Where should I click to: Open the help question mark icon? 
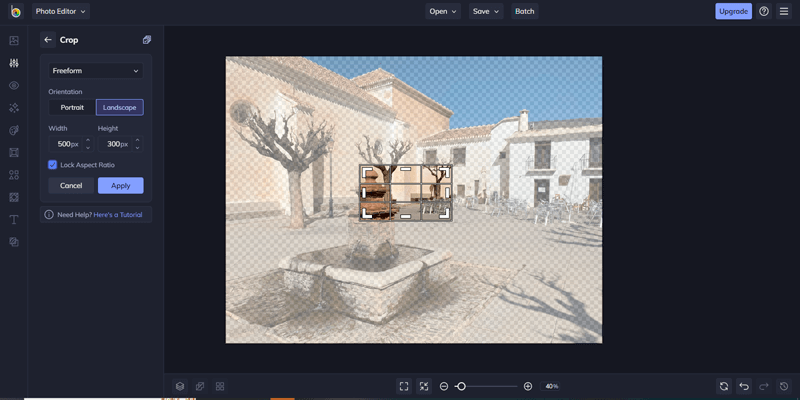tap(764, 11)
